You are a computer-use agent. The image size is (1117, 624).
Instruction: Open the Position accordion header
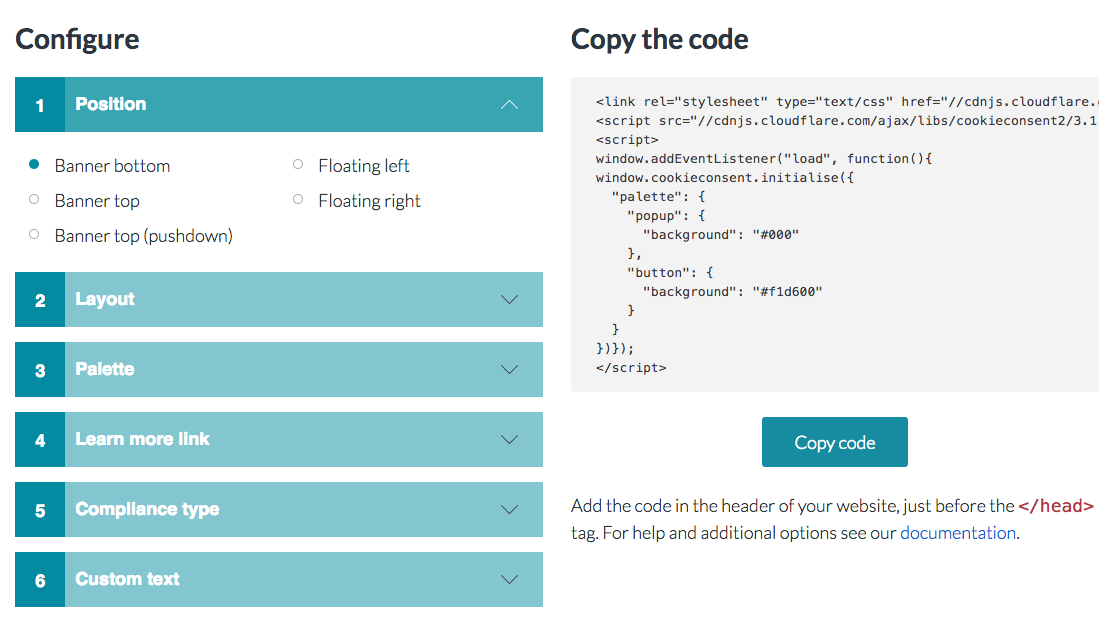tap(279, 105)
